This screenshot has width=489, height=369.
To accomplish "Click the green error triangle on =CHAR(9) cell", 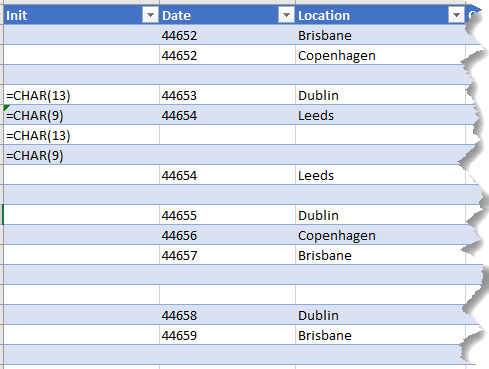I will pyautogui.click(x=7, y=108).
